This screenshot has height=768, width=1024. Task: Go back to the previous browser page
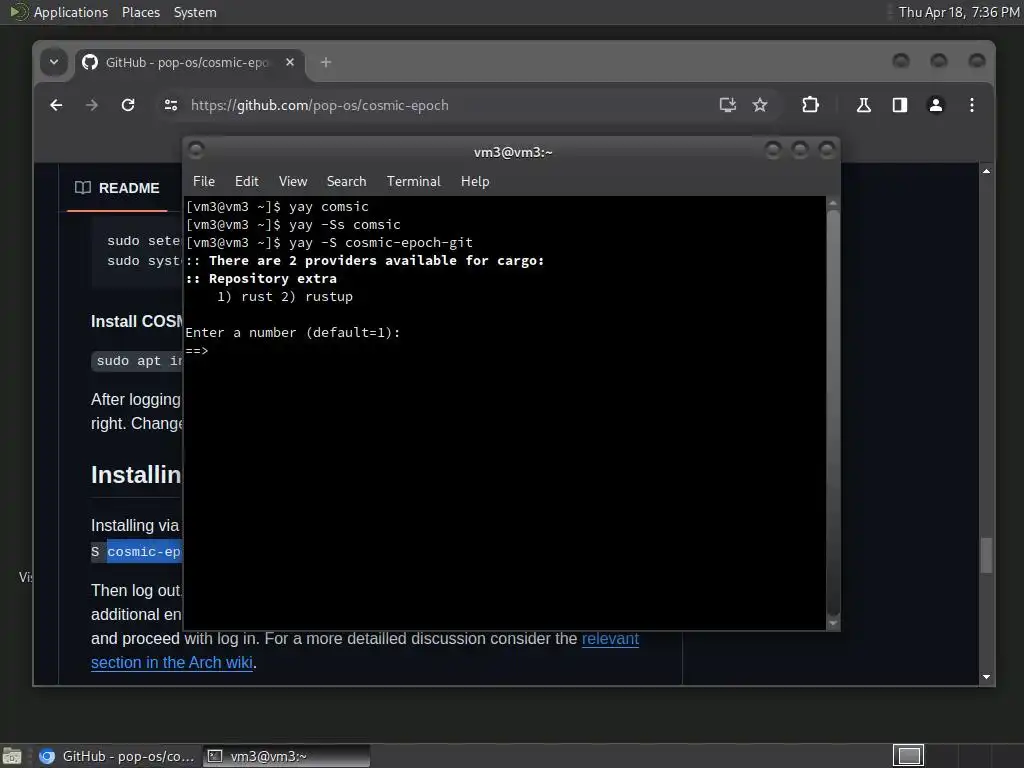(x=56, y=105)
